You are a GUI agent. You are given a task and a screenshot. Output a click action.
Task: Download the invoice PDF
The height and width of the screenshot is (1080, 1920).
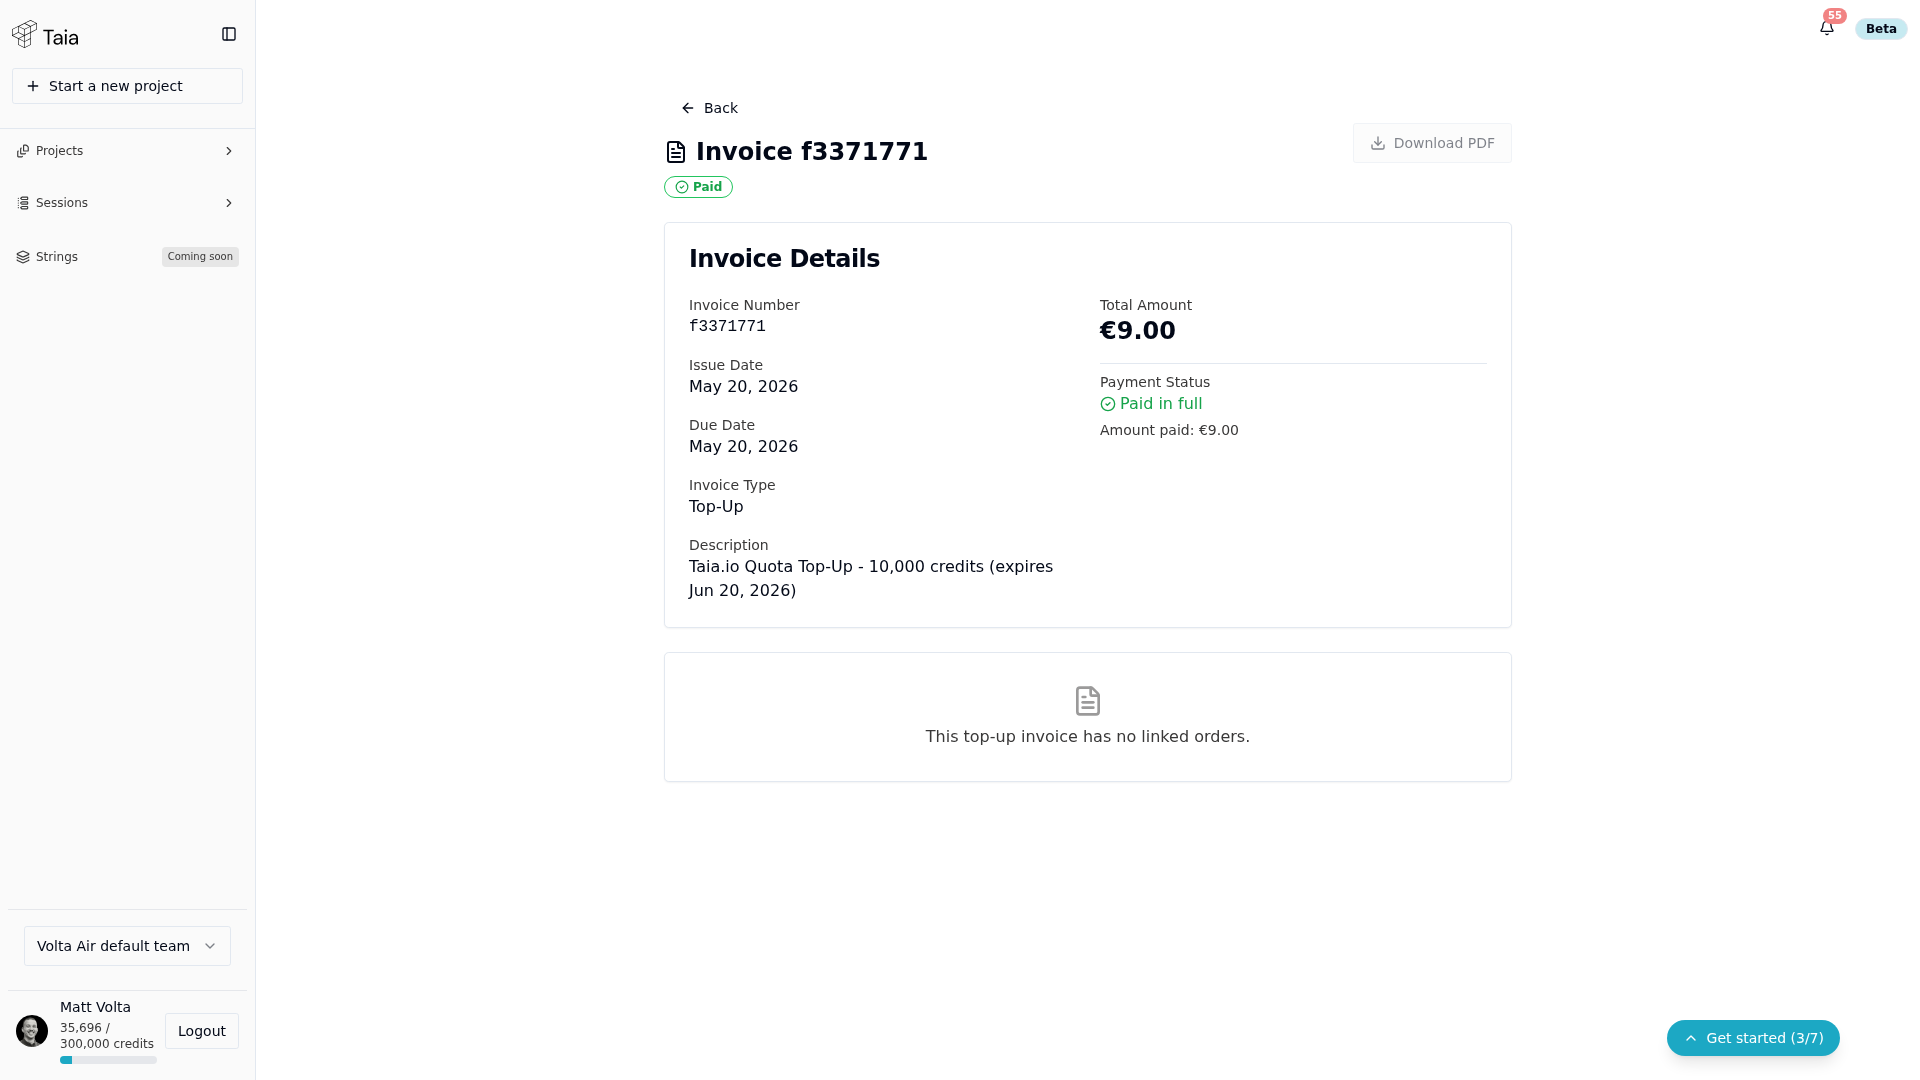point(1432,143)
